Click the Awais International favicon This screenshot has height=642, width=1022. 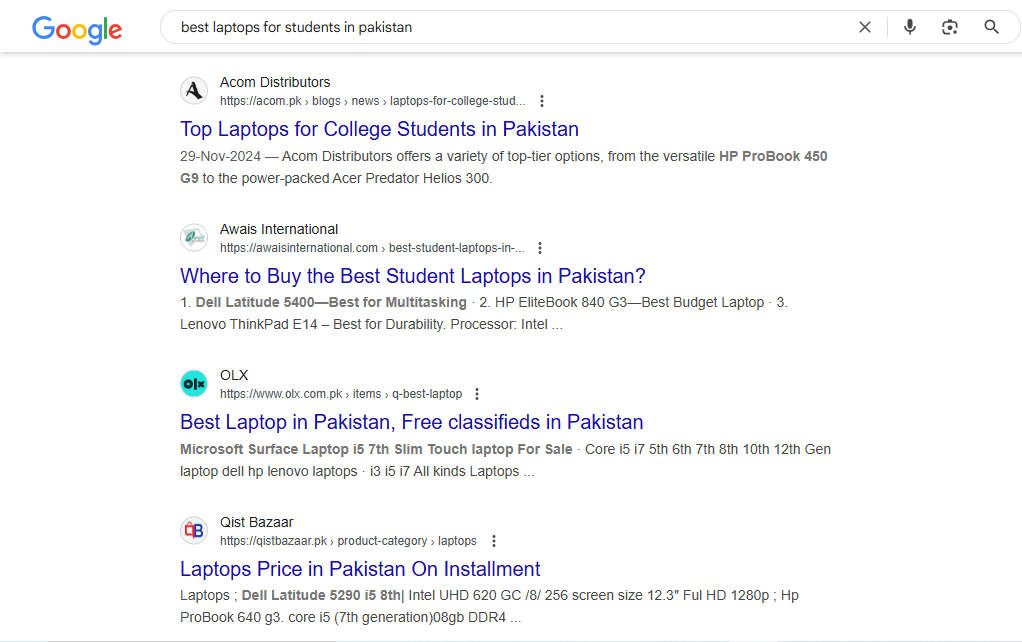coord(194,237)
